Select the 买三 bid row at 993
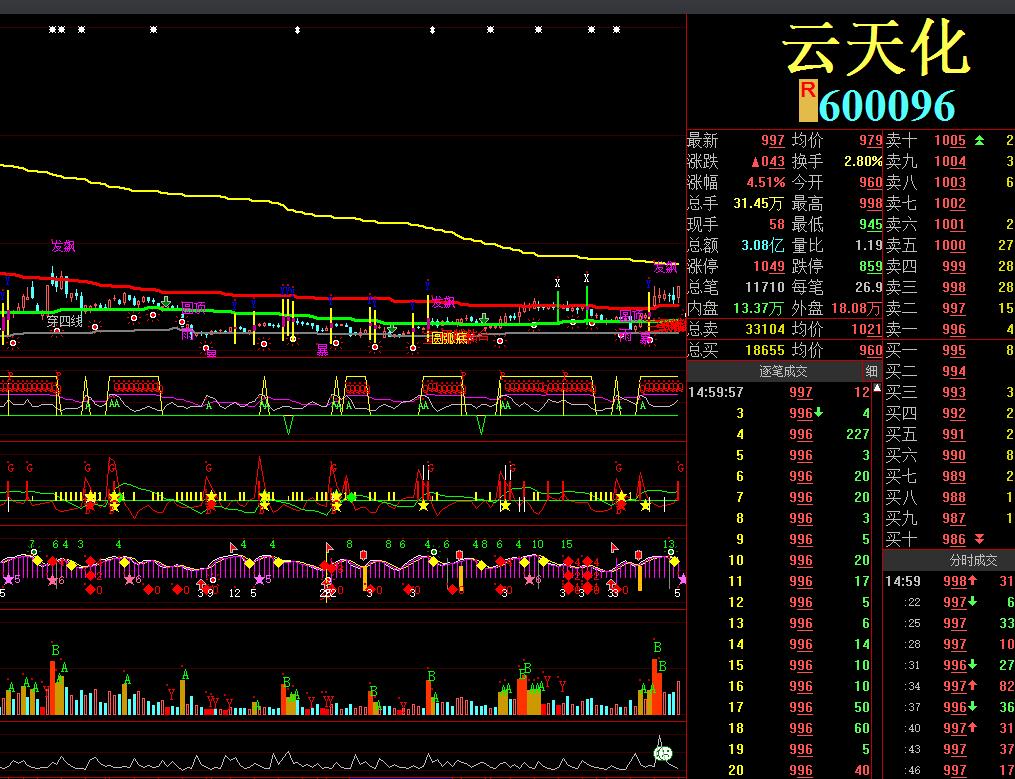The width and height of the screenshot is (1015, 779). tap(950, 392)
